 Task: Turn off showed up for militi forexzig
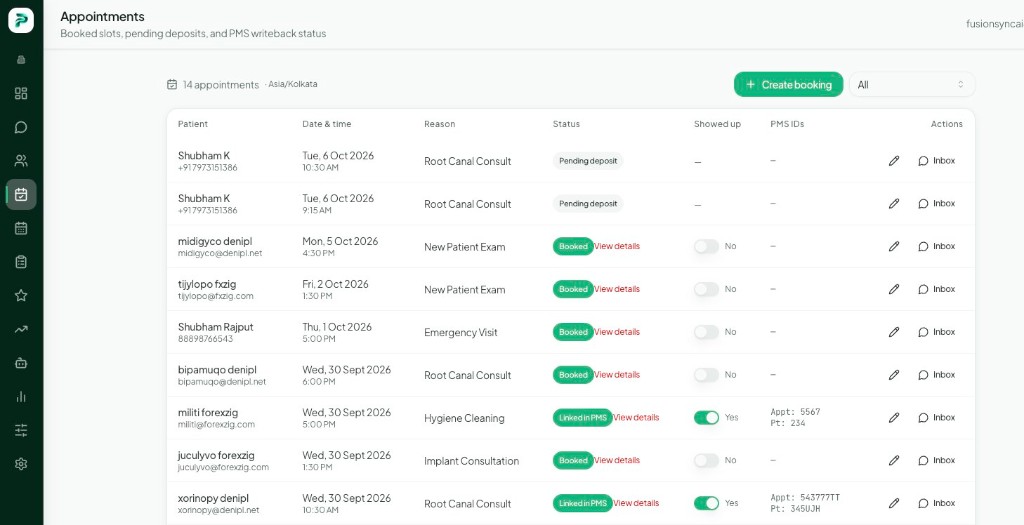706,417
